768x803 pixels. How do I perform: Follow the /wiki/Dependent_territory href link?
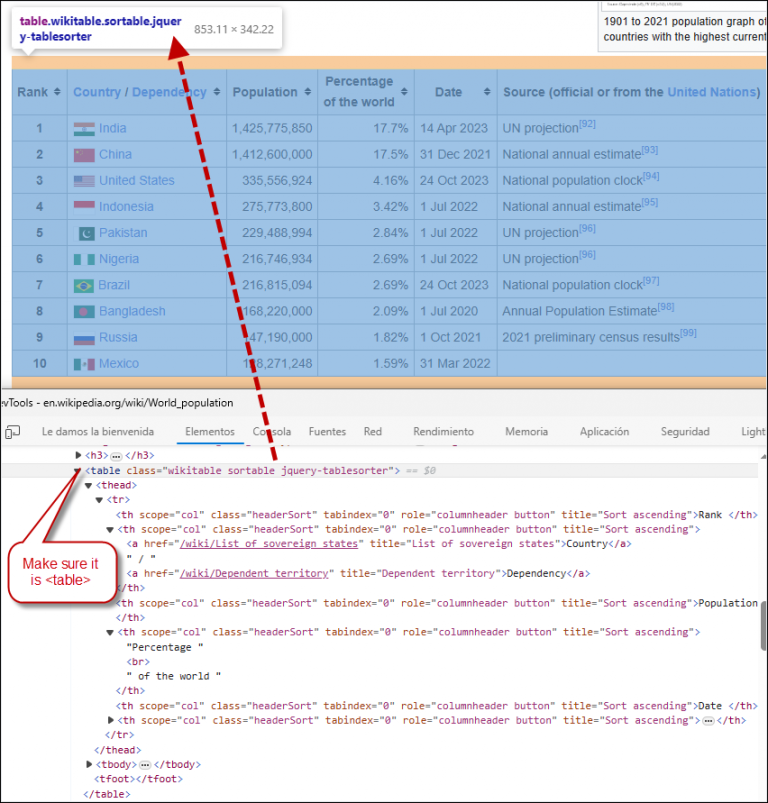[x=254, y=573]
